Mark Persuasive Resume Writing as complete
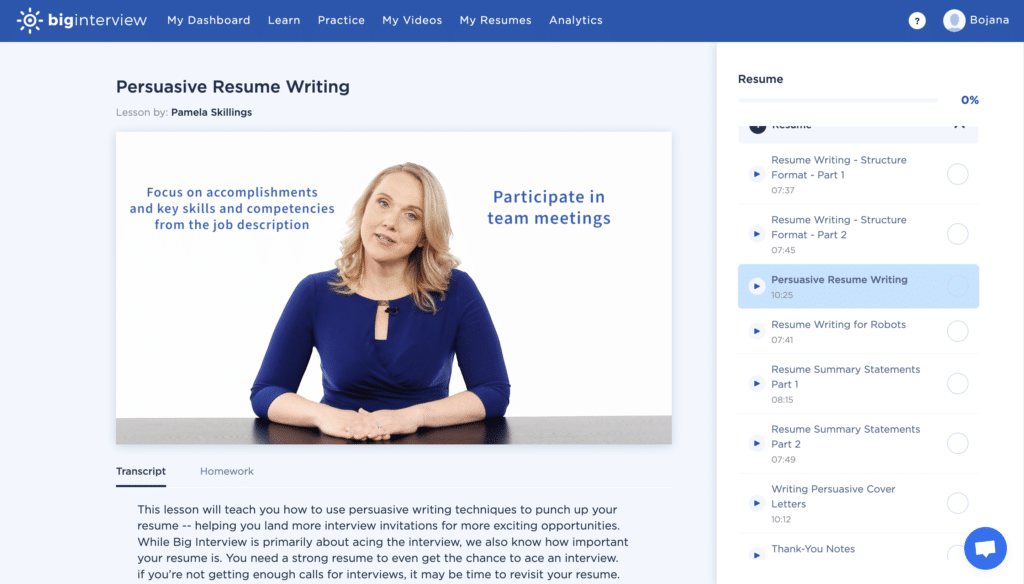This screenshot has height=584, width=1024. (957, 286)
